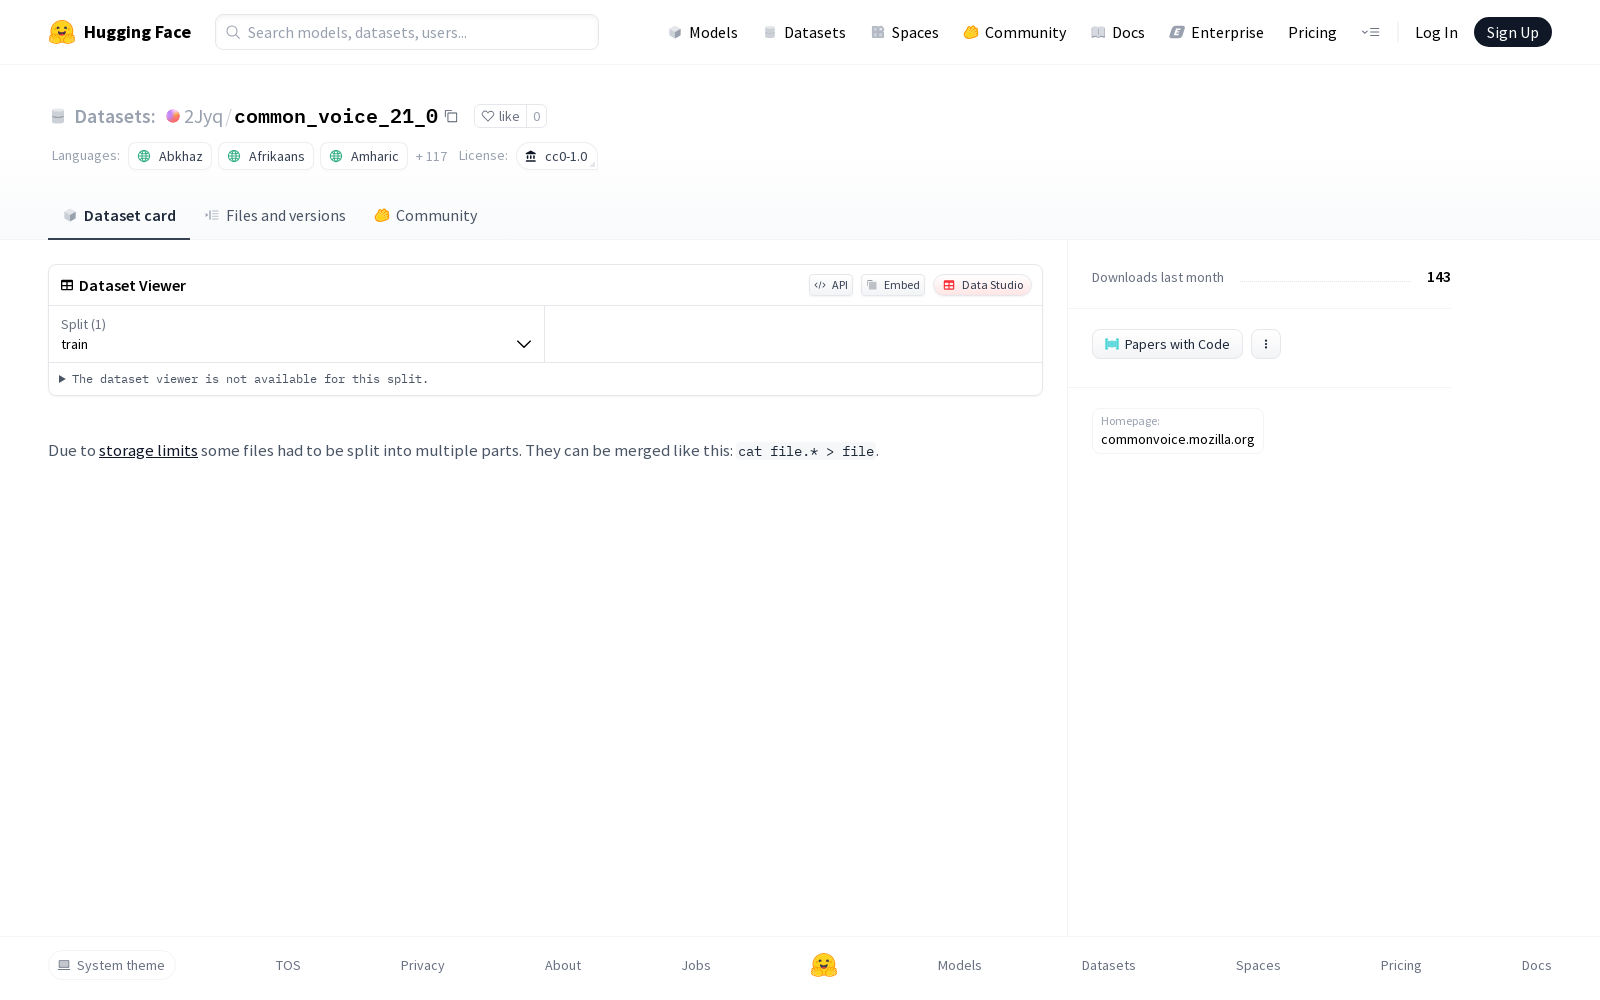Open the three-dot menu beside Papers with Code
This screenshot has height=1000, width=1600.
coord(1266,344)
